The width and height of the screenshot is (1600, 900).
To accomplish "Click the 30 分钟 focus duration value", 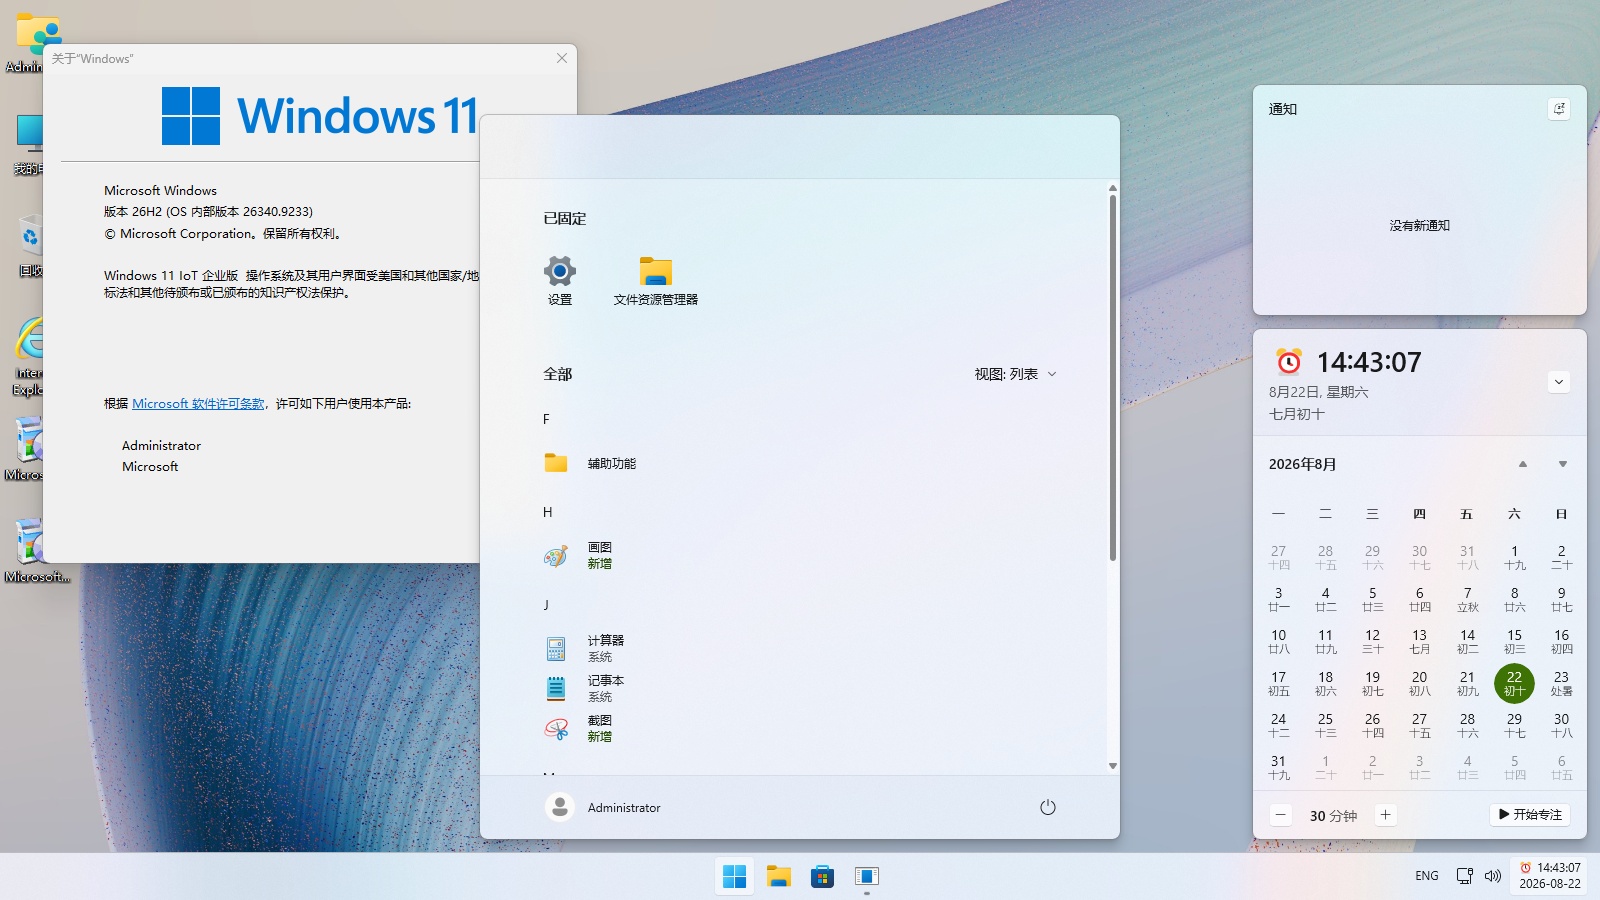I will click(x=1333, y=816).
